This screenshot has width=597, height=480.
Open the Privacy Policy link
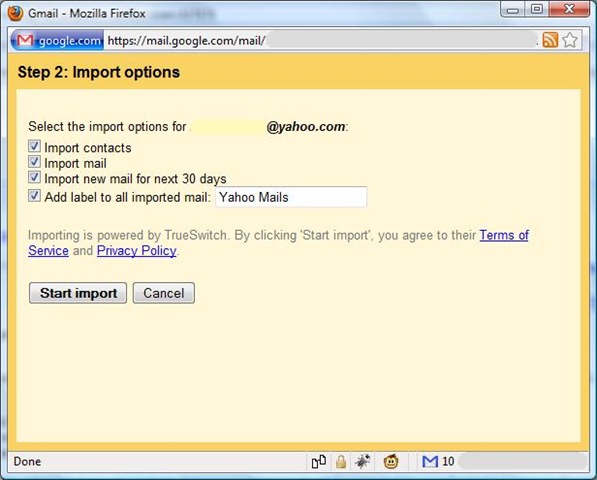(x=136, y=250)
